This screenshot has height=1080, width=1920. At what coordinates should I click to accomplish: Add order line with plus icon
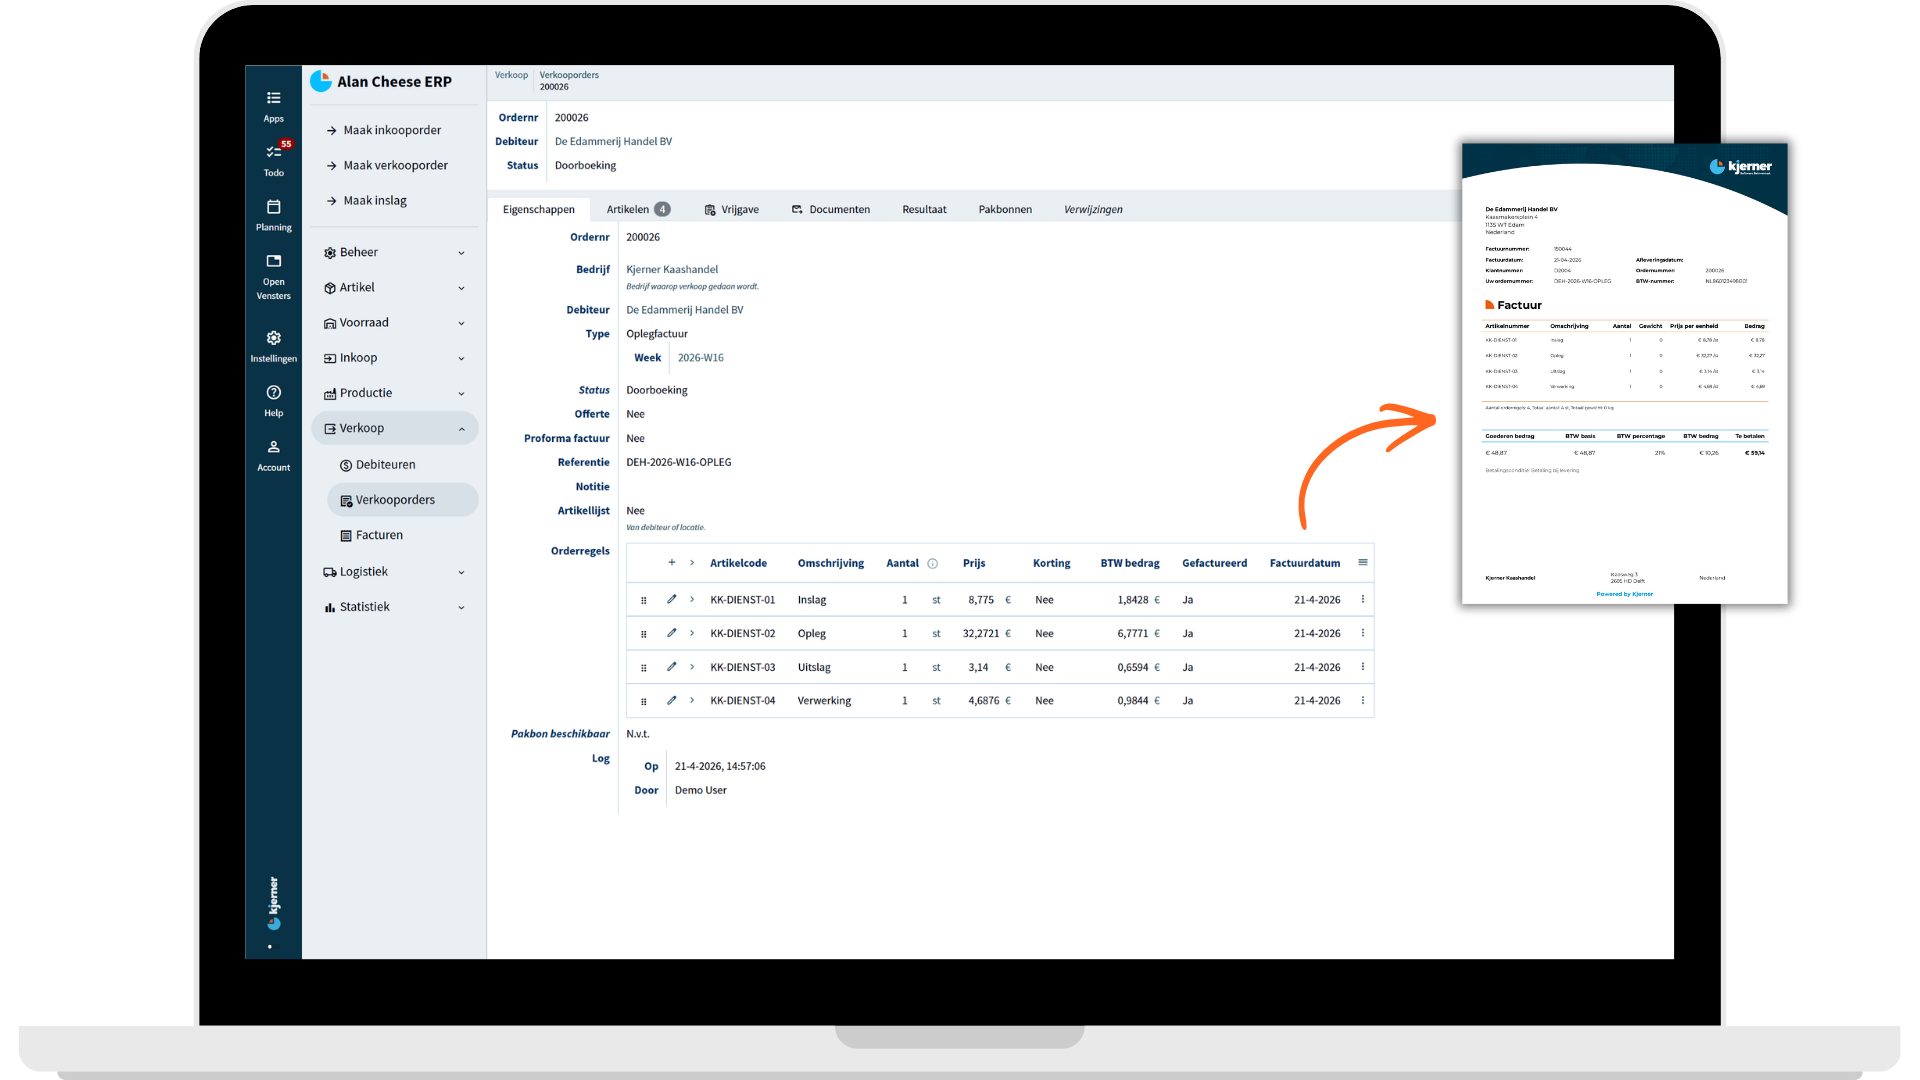(672, 563)
